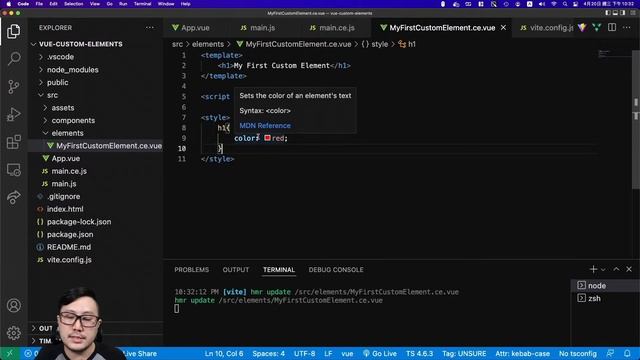This screenshot has height=360, width=640.
Task: Click the Spotlight search icon in macOS menu bar
Action: tap(564, 4)
